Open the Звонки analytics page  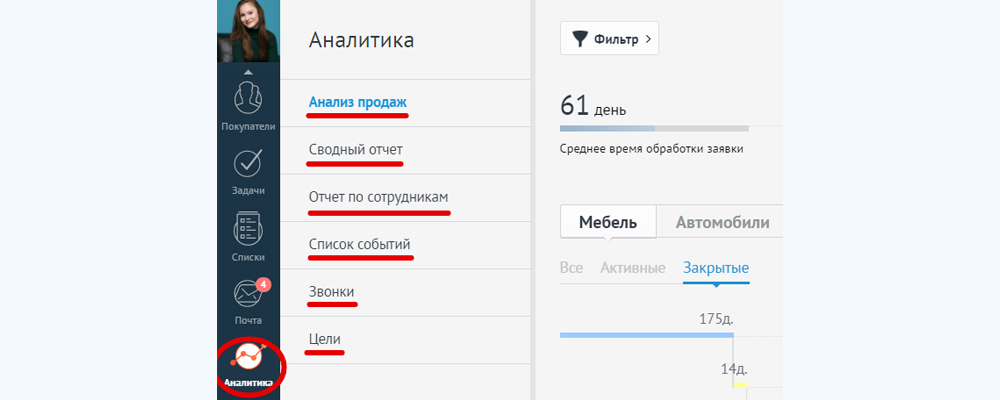[x=331, y=292]
